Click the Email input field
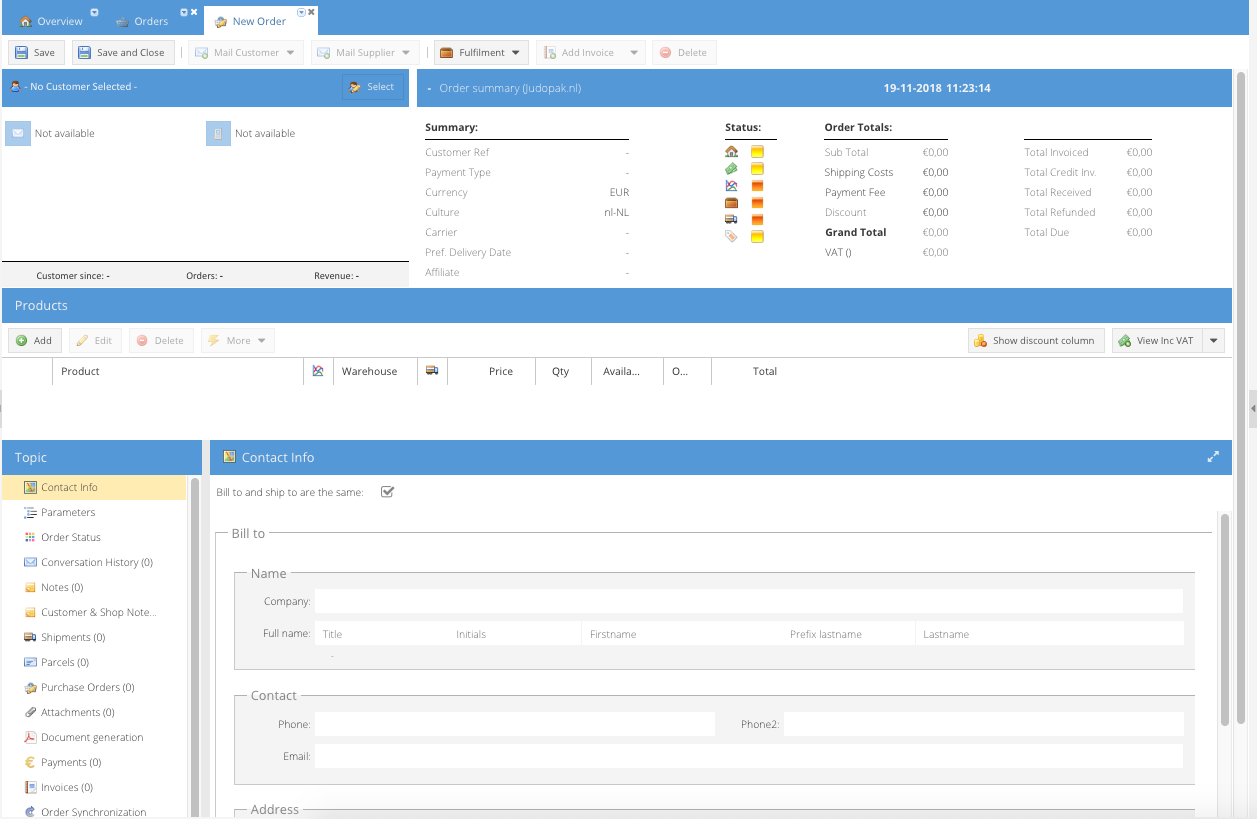This screenshot has height=819, width=1257. pyautogui.click(x=749, y=756)
